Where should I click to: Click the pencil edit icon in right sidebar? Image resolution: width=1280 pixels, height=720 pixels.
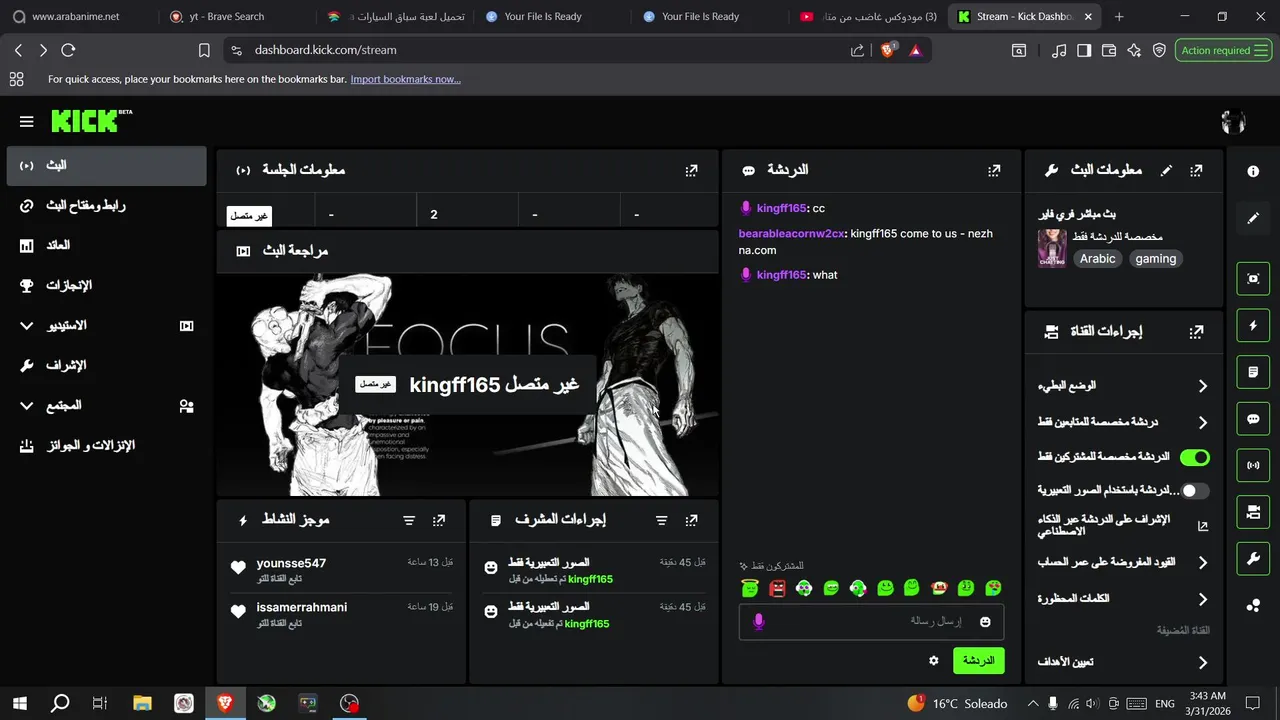pyautogui.click(x=1253, y=218)
